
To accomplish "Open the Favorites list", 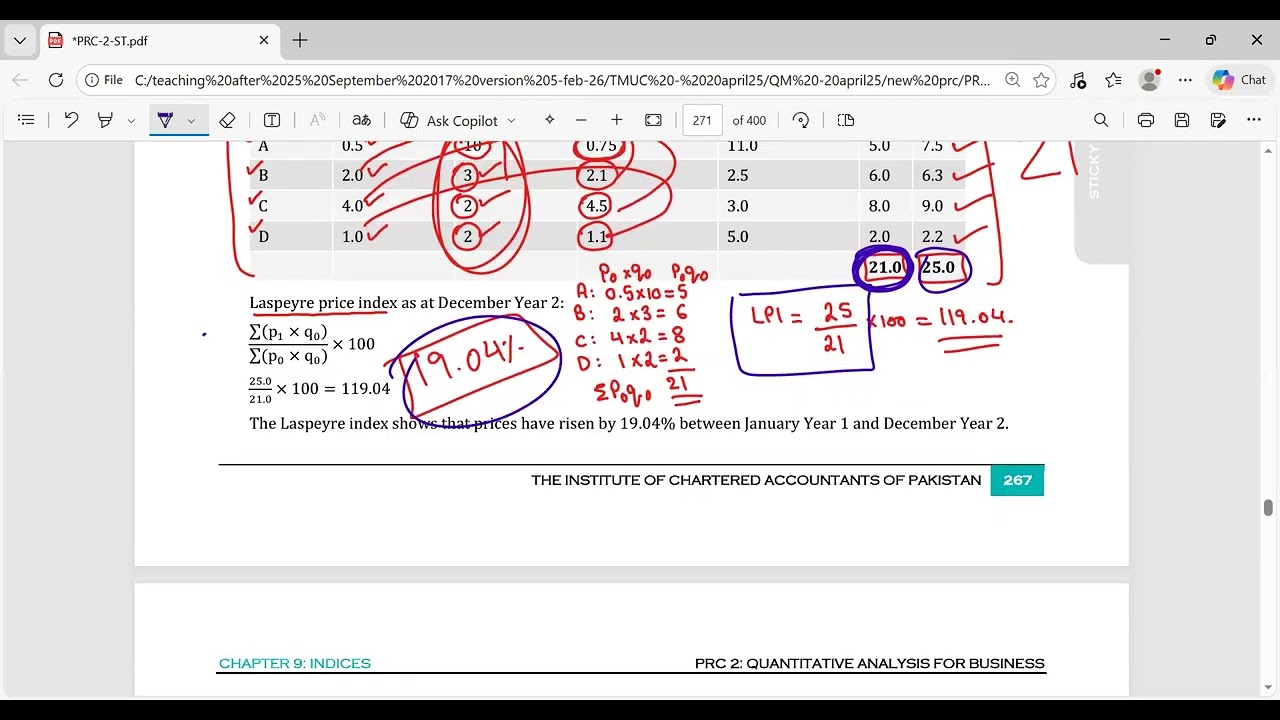I will tap(1113, 80).
